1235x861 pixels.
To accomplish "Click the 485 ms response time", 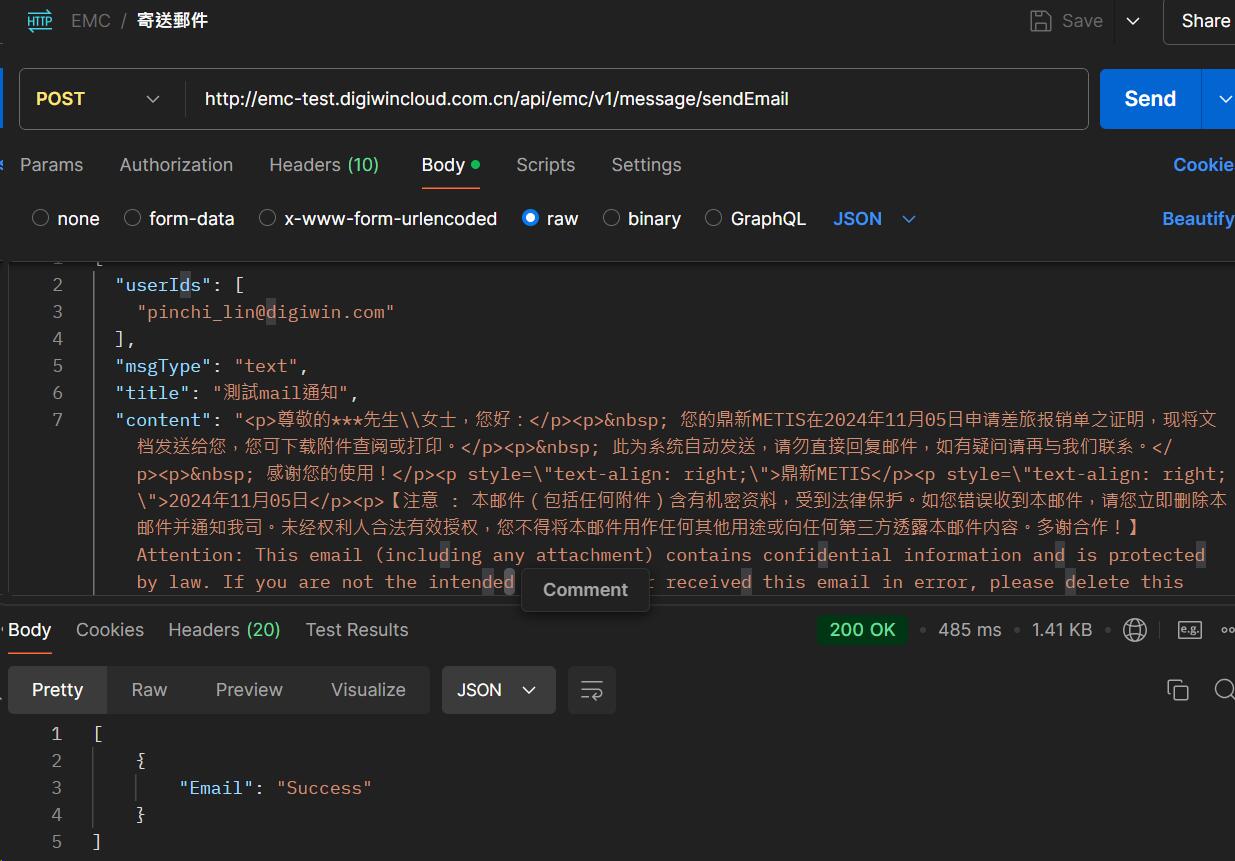I will [969, 630].
